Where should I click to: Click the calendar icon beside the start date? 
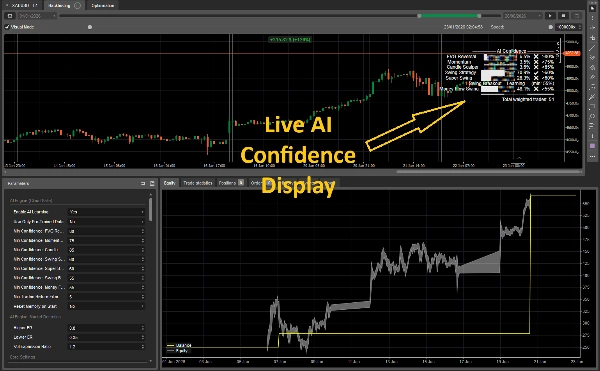coord(10,16)
